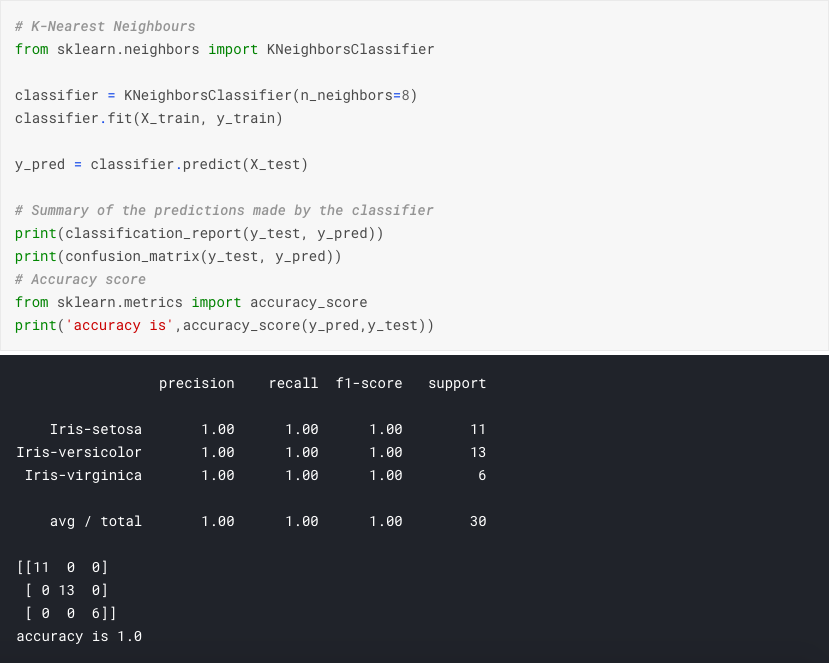
Task: Click the print(confusion_matrix(...)) code line
Action: coord(178,256)
